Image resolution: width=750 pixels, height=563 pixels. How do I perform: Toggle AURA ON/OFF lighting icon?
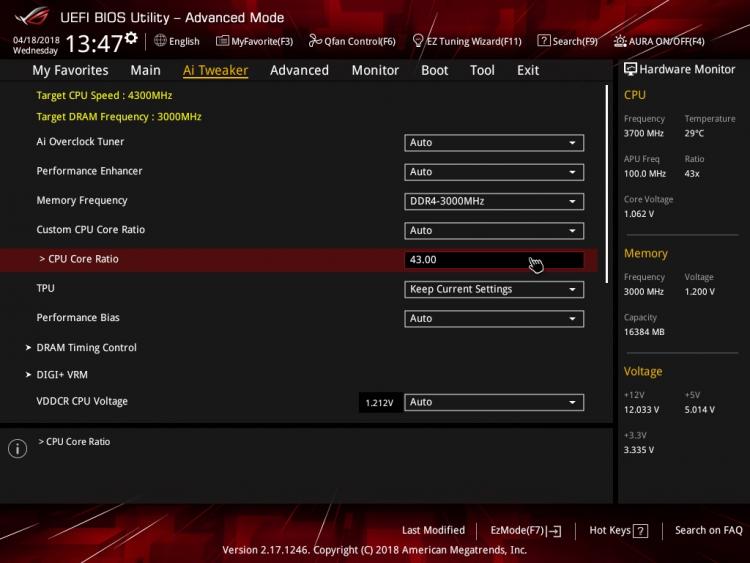(620, 41)
